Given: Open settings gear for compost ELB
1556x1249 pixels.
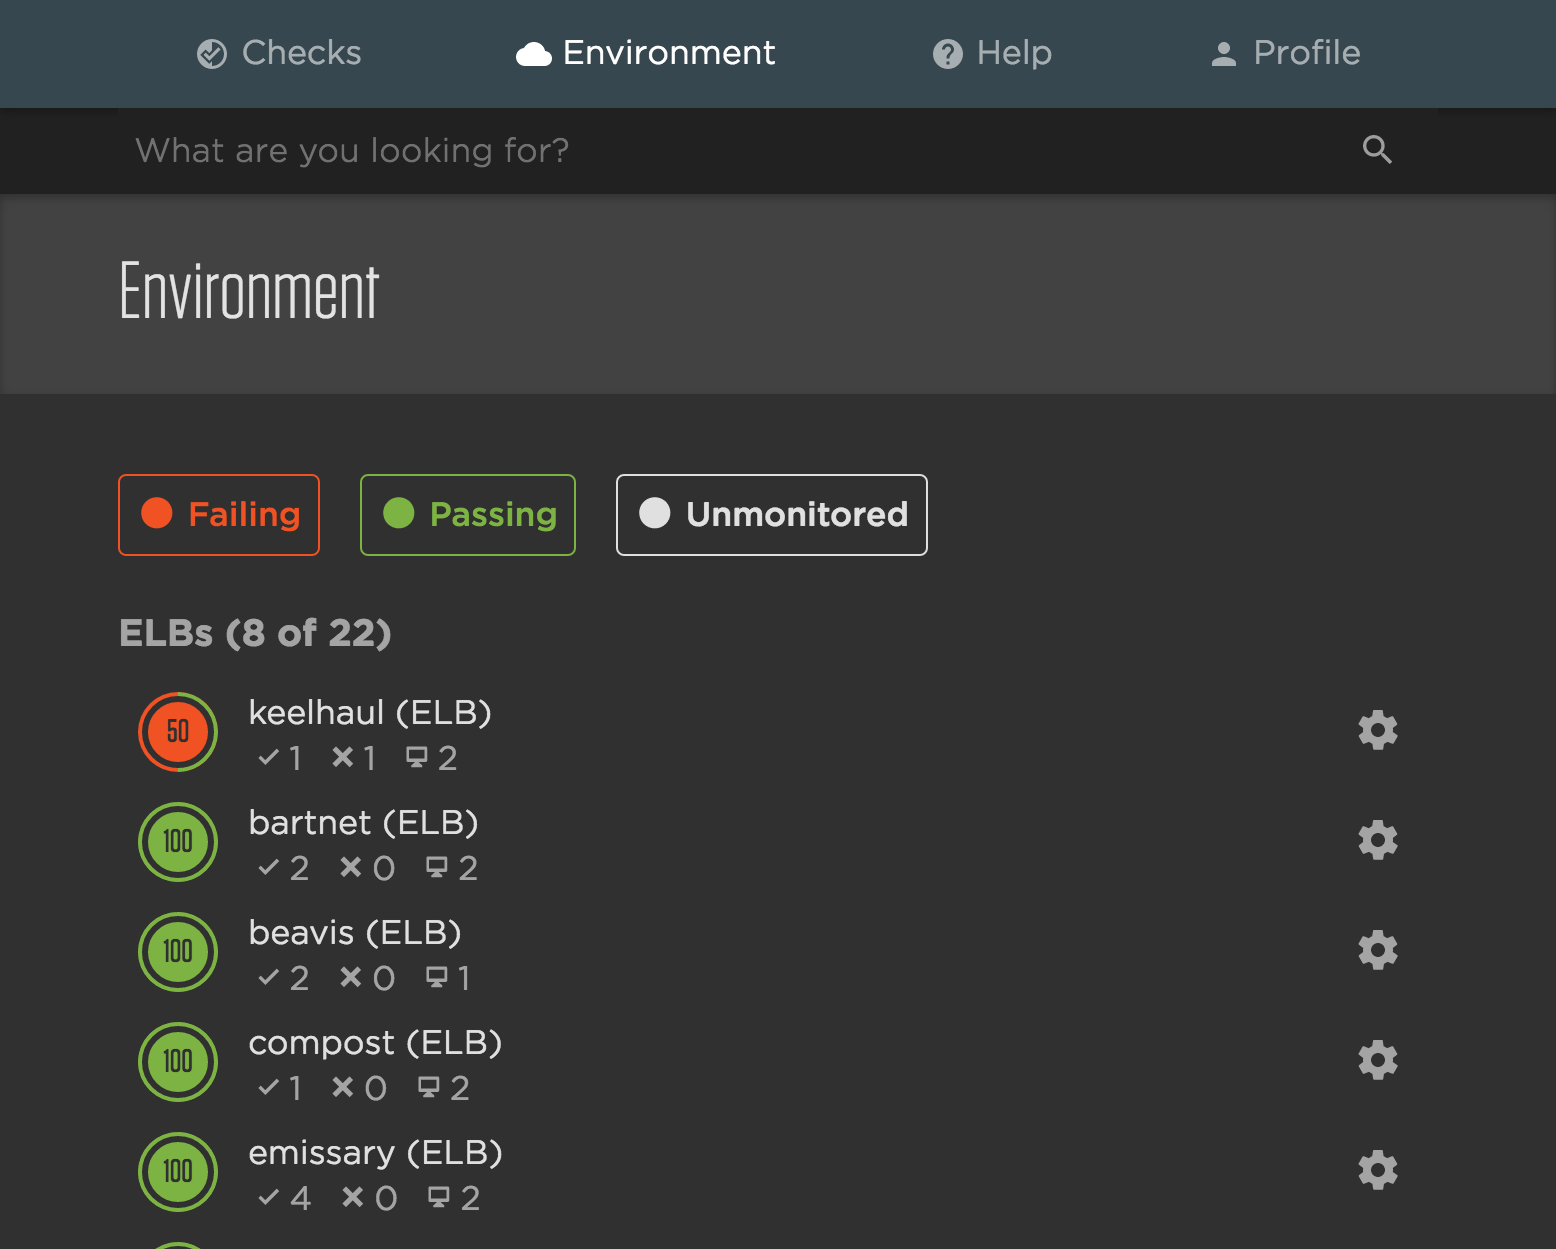Looking at the screenshot, I should (1378, 1060).
